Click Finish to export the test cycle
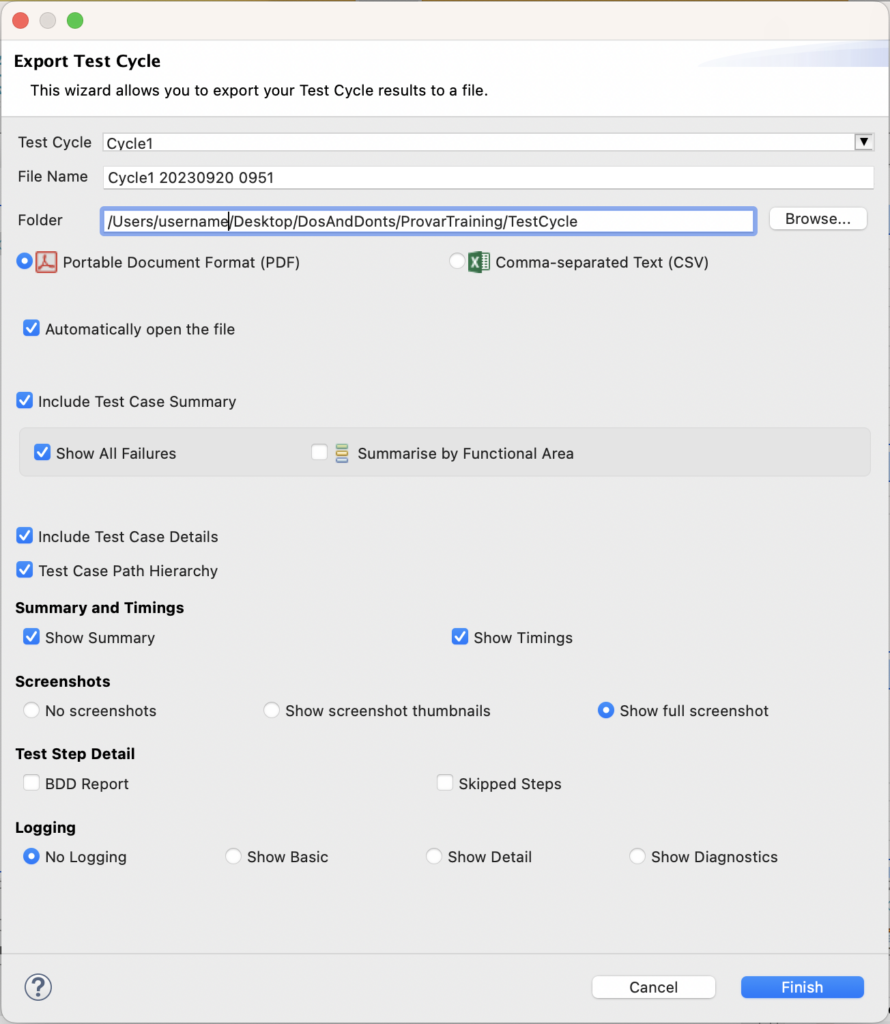 click(802, 987)
